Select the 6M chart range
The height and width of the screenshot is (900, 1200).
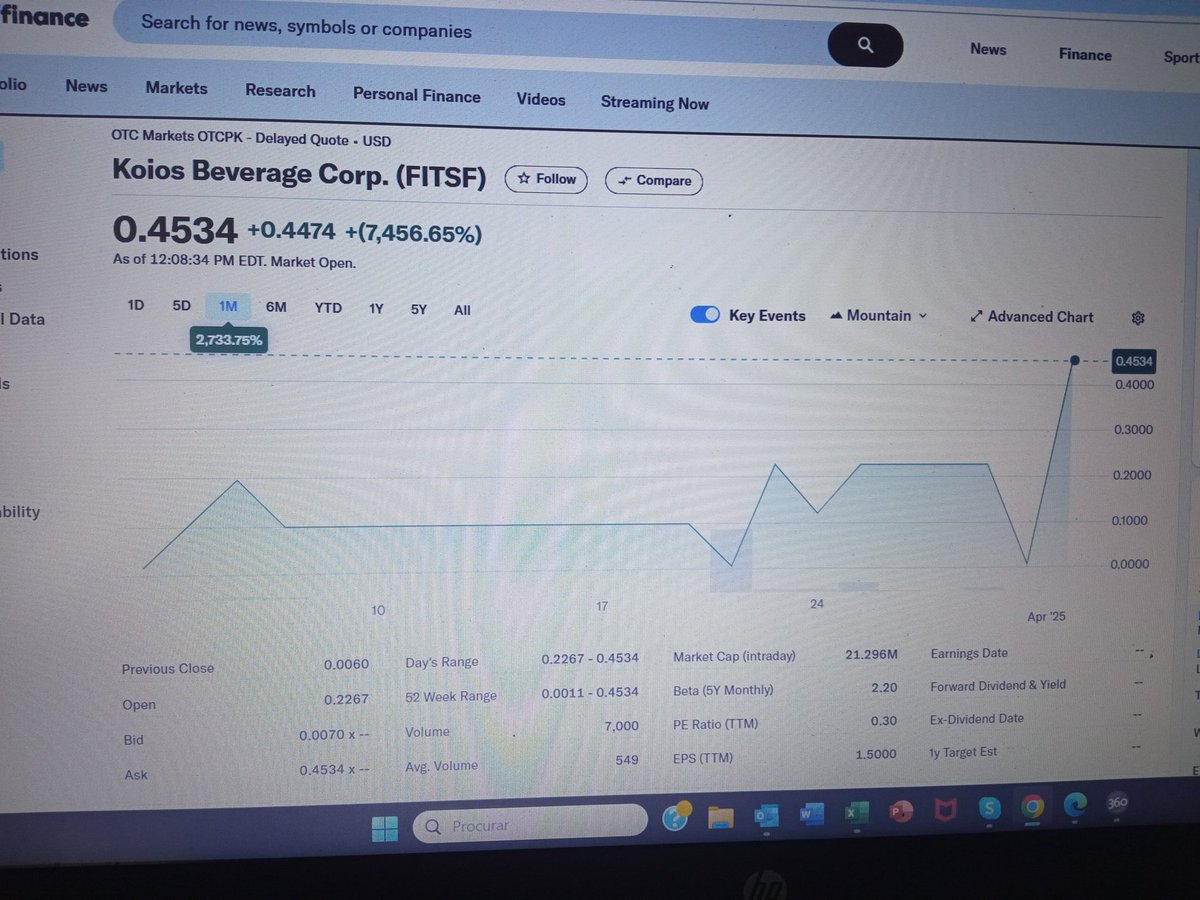[x=276, y=307]
